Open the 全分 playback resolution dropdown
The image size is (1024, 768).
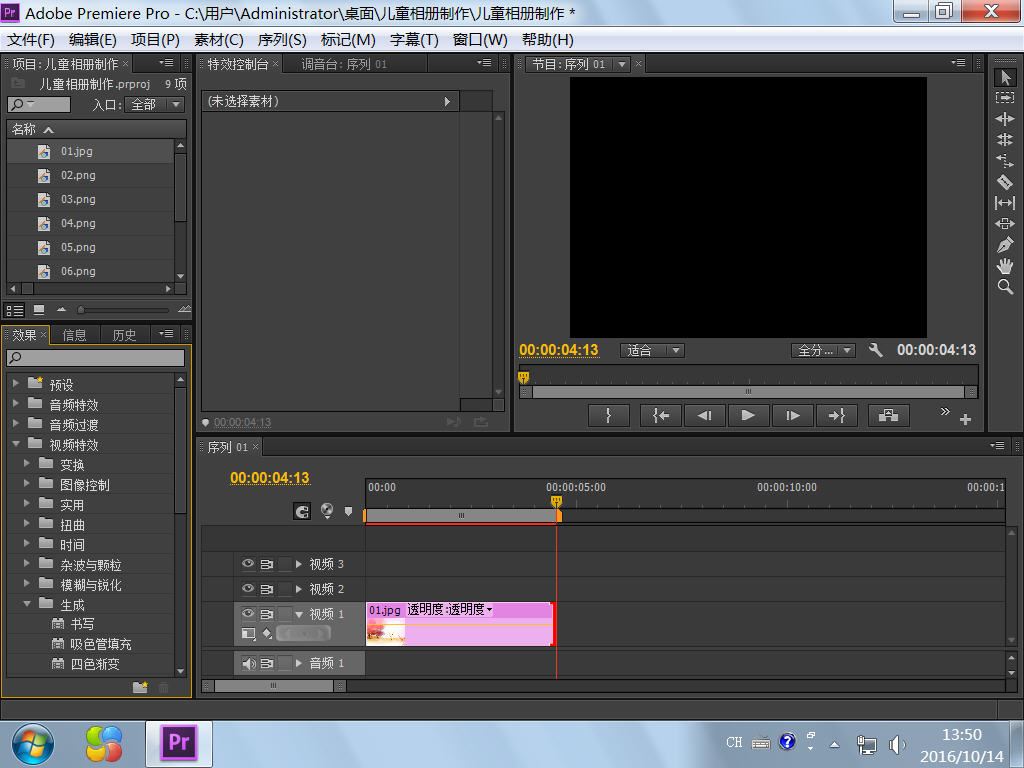point(823,351)
